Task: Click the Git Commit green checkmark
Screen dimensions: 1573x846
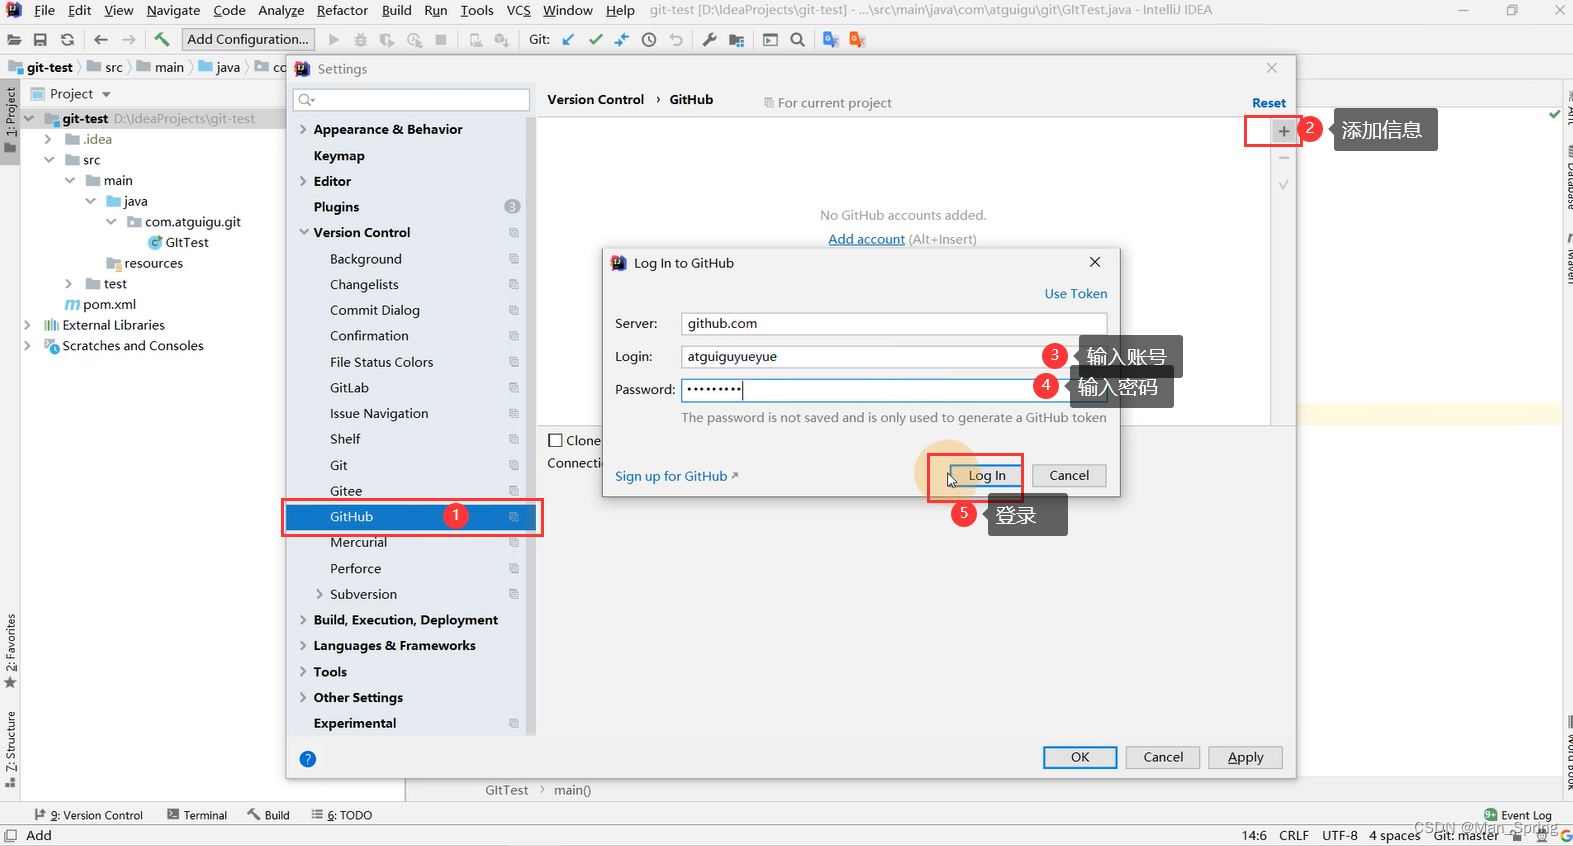Action: click(x=595, y=40)
